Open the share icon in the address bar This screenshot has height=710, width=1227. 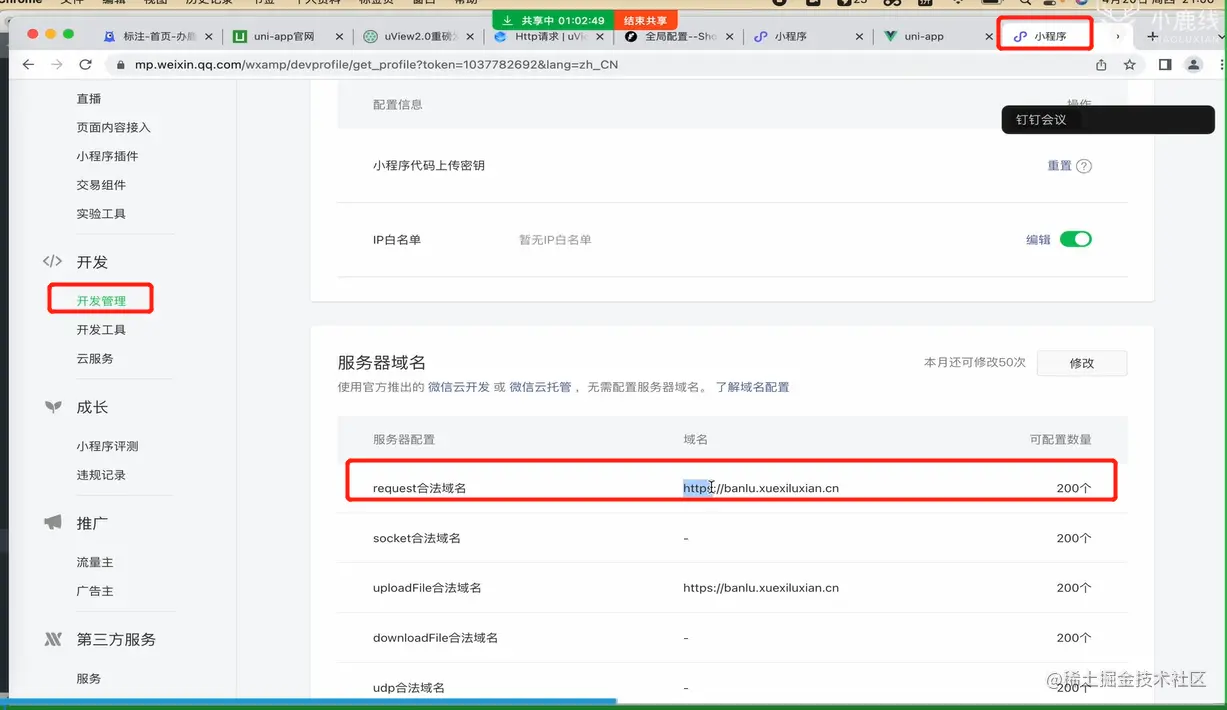point(1101,65)
